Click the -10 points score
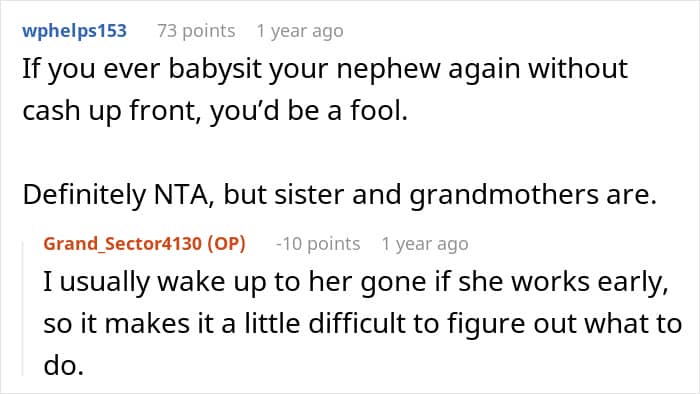The width and height of the screenshot is (700, 394). pos(318,244)
